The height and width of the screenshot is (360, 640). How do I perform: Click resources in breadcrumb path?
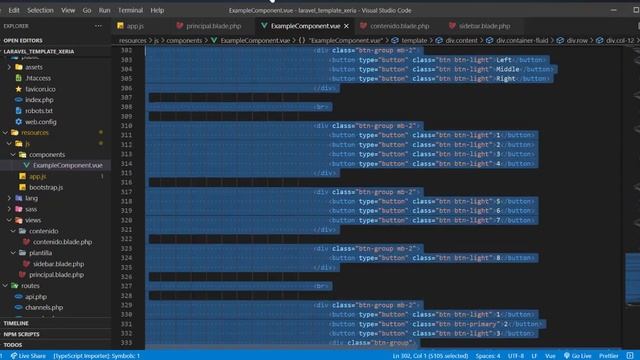coord(133,40)
